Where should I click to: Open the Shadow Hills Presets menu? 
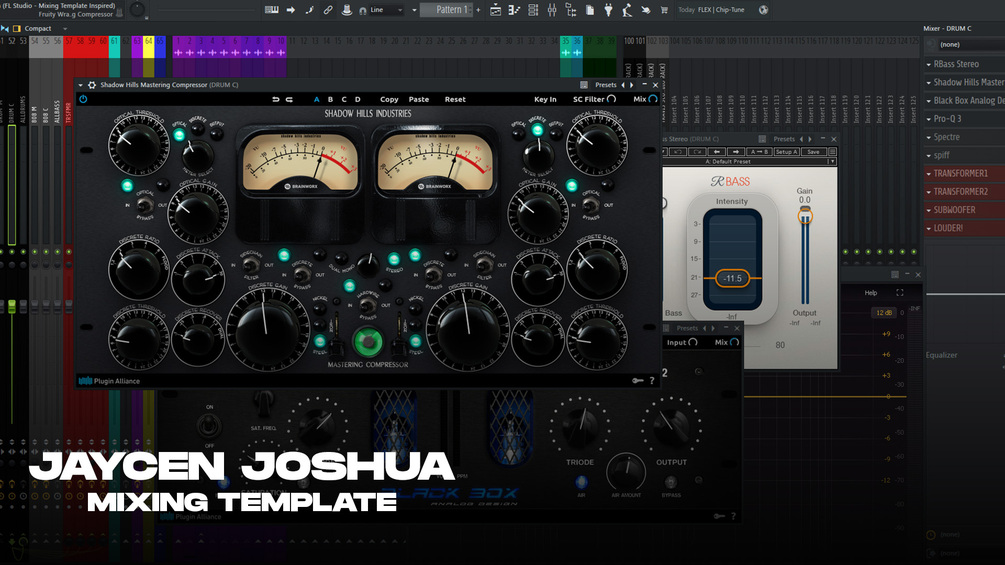point(605,85)
